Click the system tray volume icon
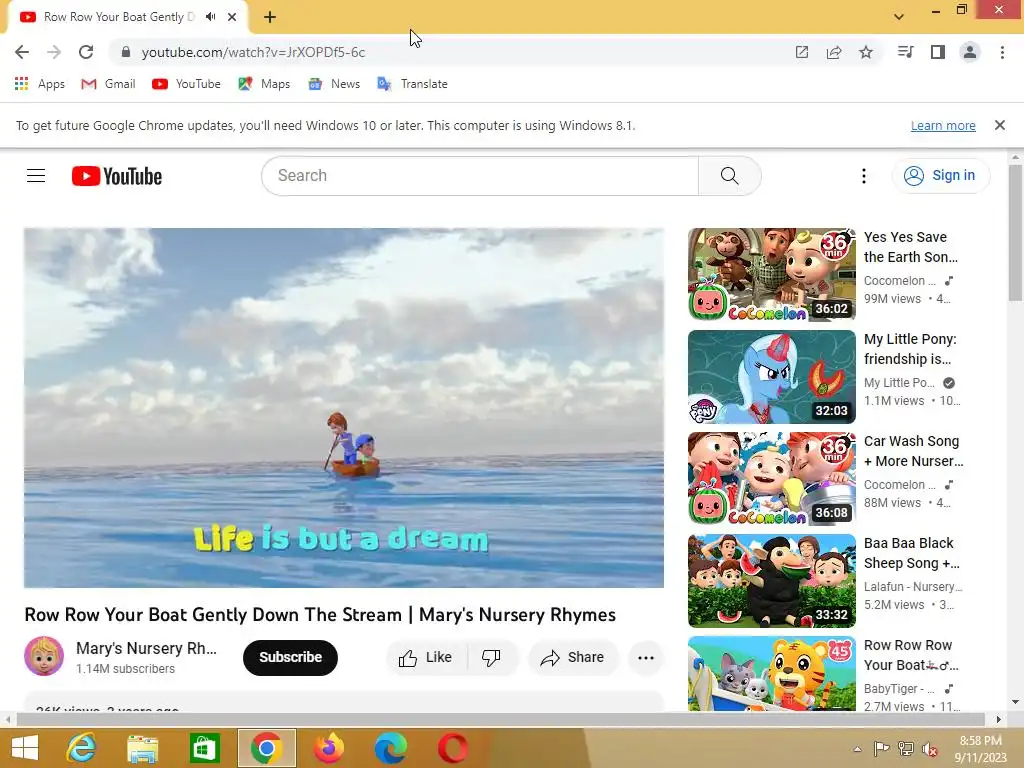This screenshot has height=768, width=1024. click(x=930, y=749)
